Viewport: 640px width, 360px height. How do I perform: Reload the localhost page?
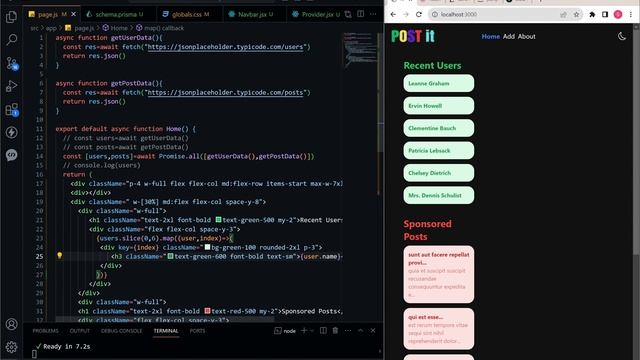coord(419,14)
